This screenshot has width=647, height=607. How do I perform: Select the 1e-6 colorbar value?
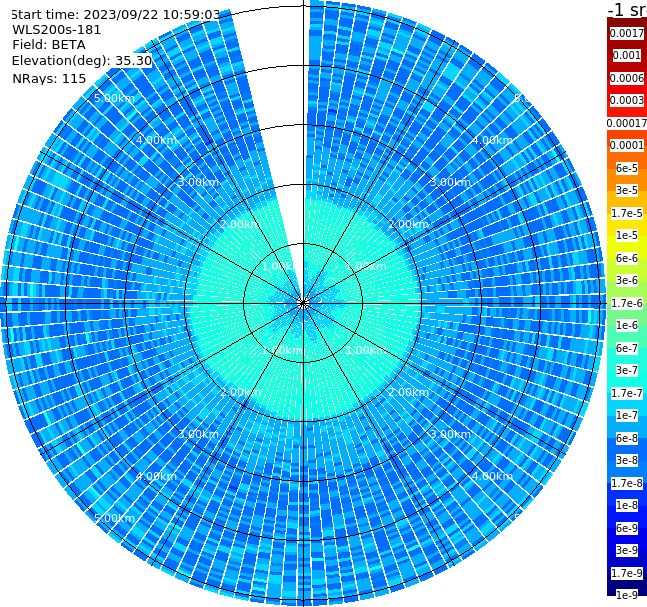click(x=627, y=325)
